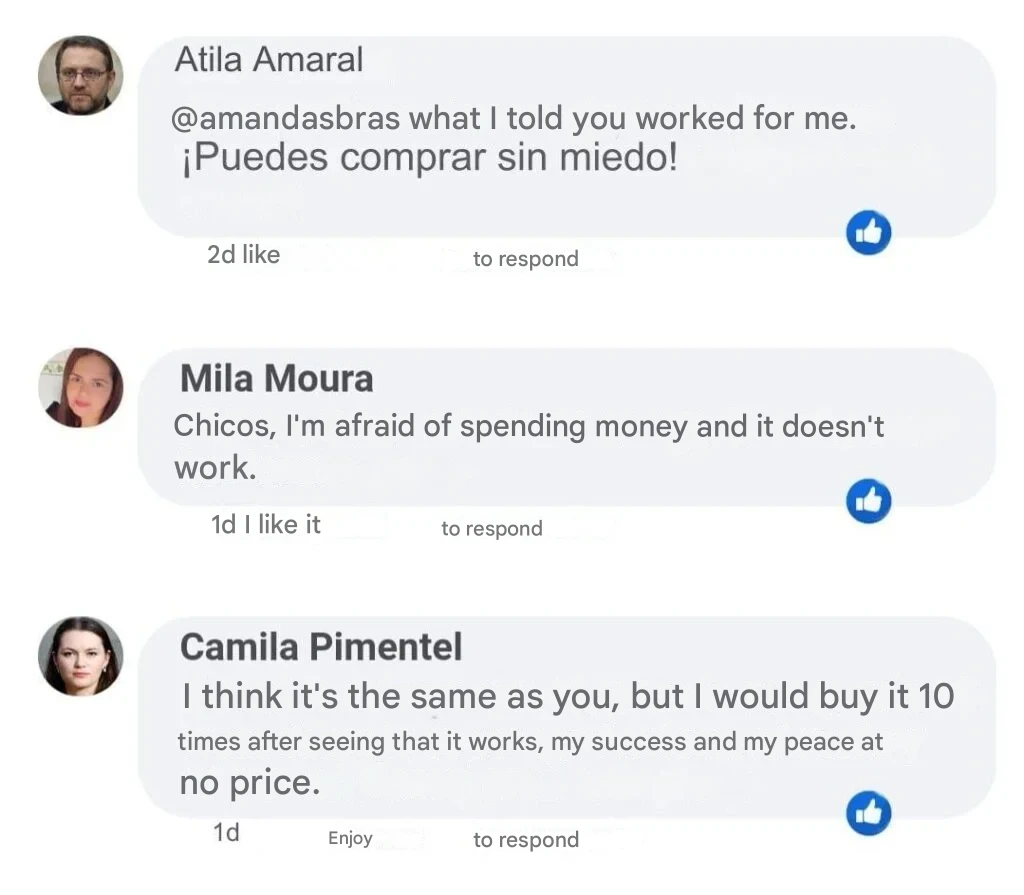1024x895 pixels.
Task: Open the Atila Amaral name link
Action: point(268,60)
